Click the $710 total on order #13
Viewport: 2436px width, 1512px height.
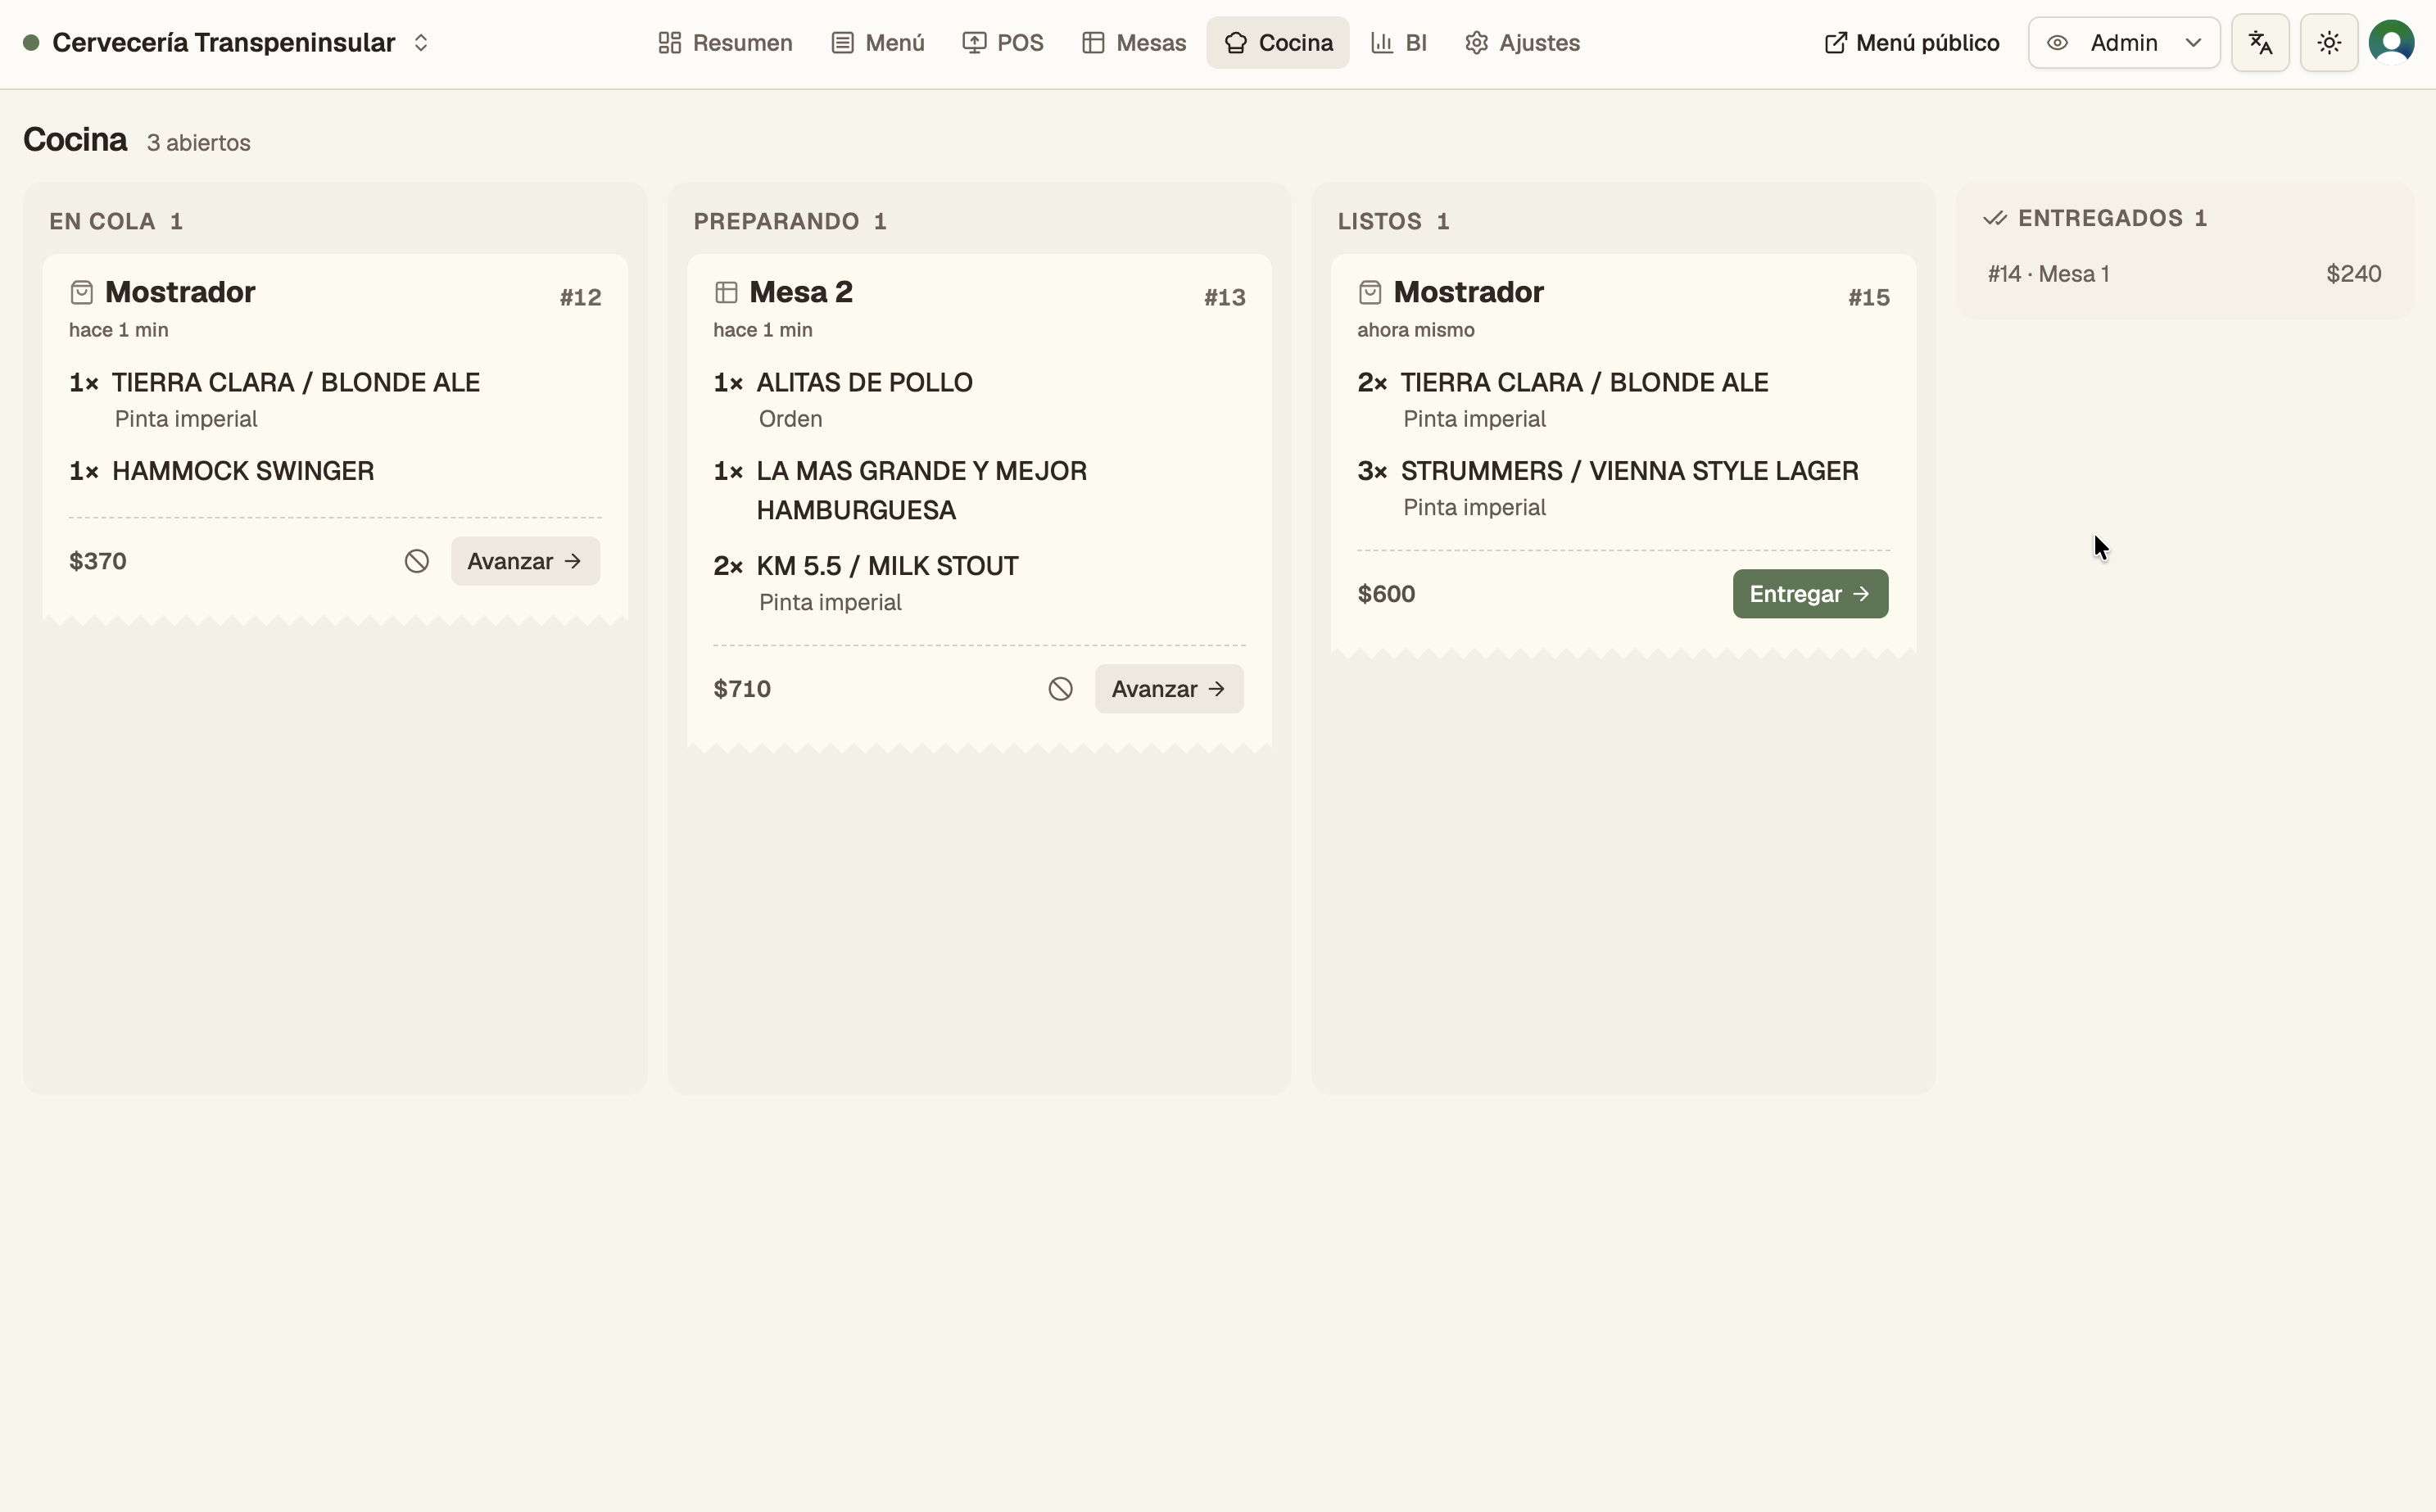click(742, 689)
